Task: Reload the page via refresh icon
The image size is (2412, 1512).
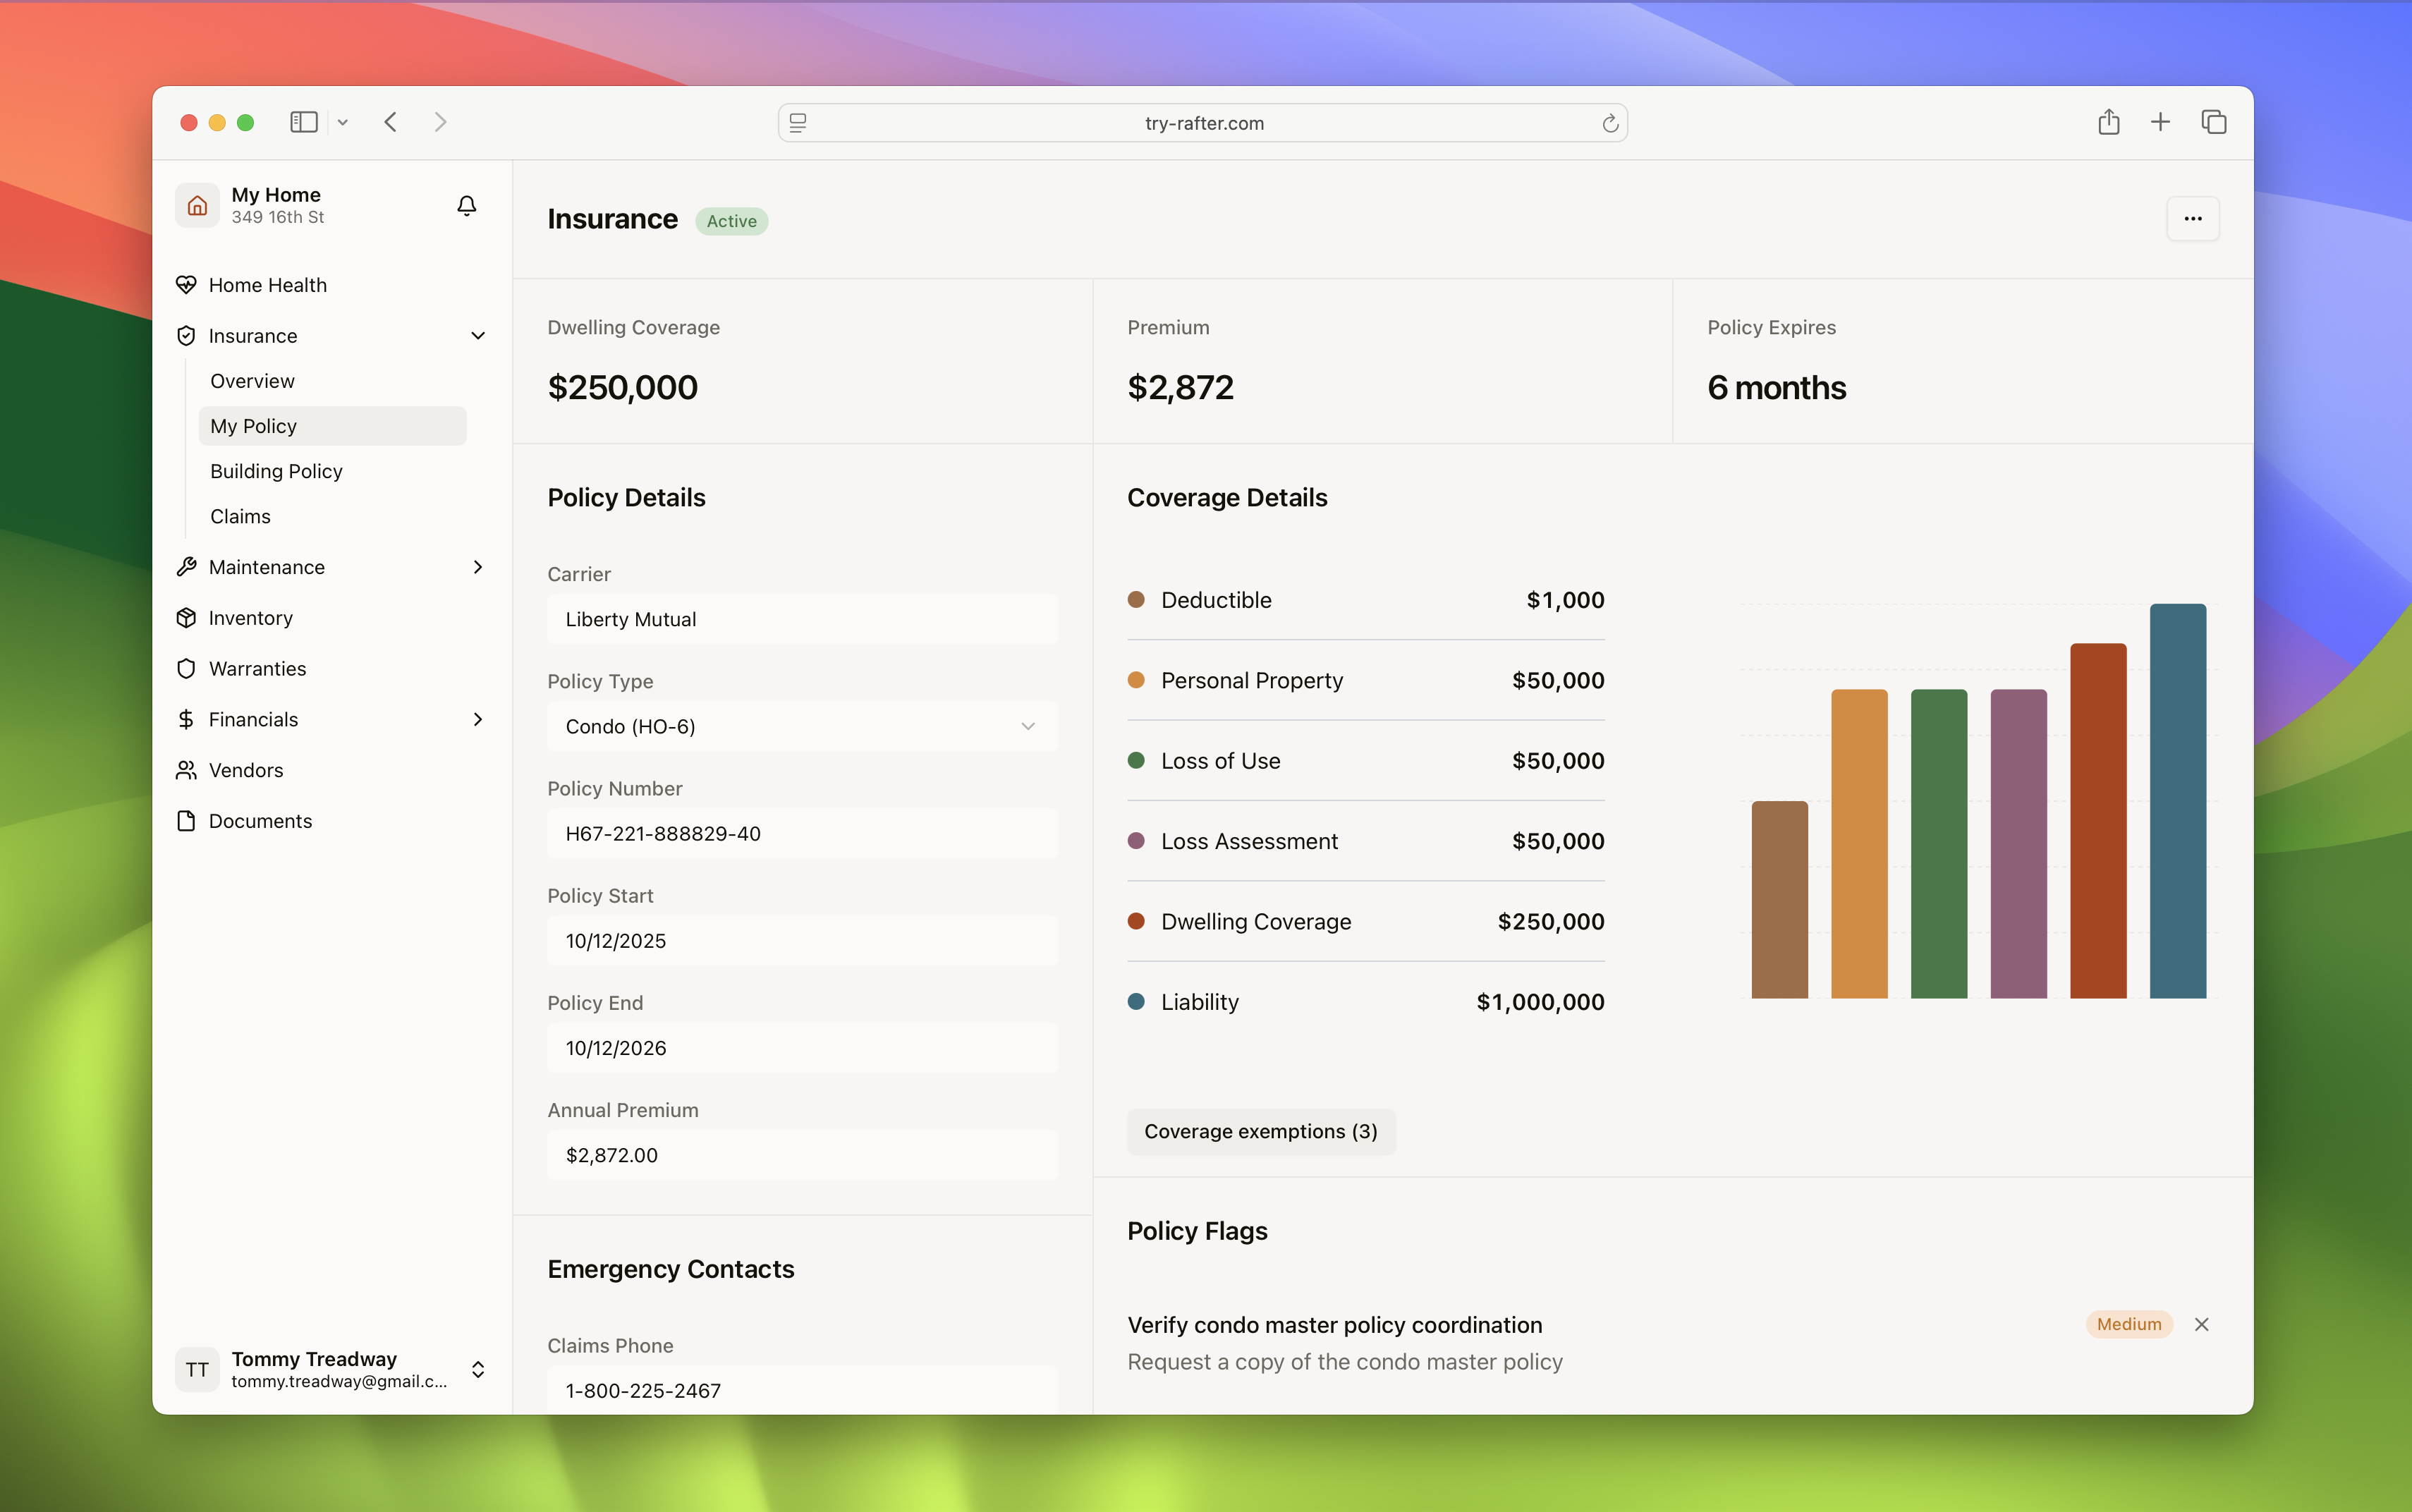Action: click(x=1610, y=123)
